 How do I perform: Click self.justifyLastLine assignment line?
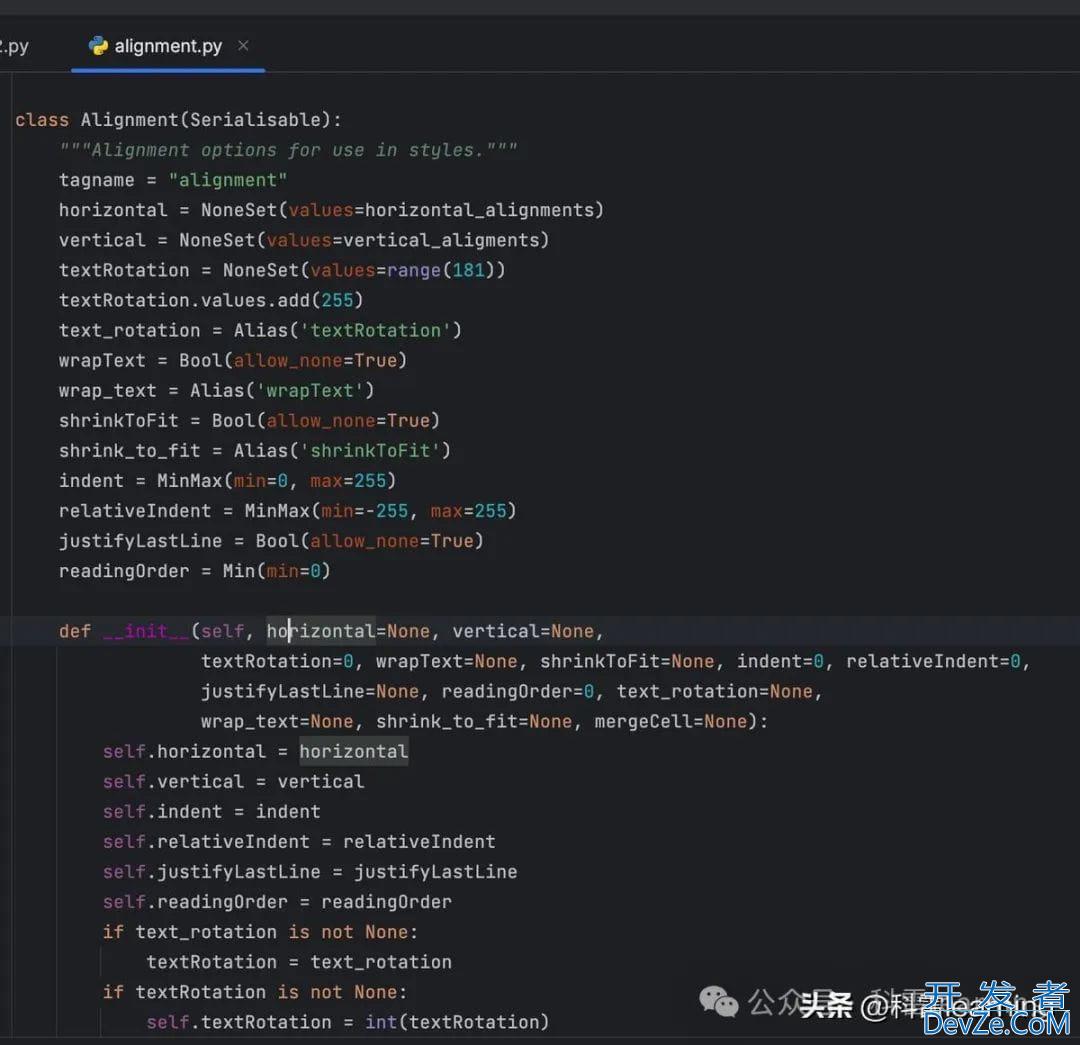pos(310,871)
